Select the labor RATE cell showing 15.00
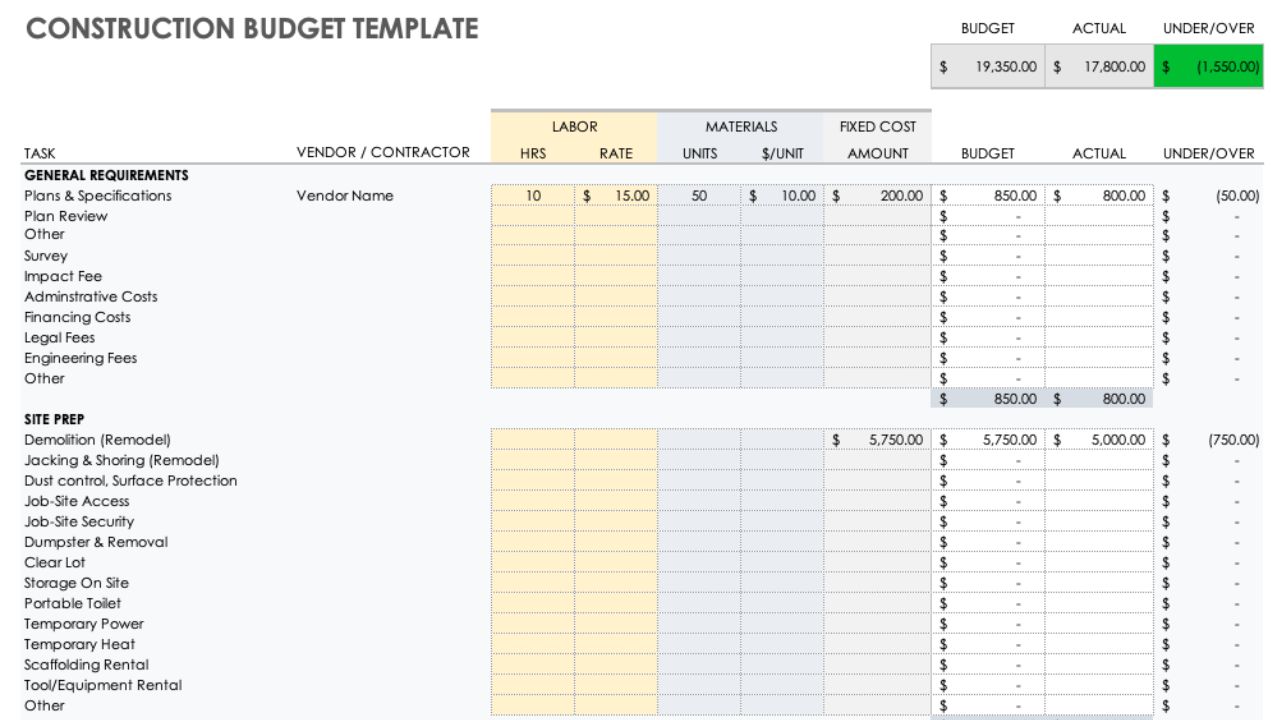Image resolution: width=1280 pixels, height=720 pixels. 614,196
